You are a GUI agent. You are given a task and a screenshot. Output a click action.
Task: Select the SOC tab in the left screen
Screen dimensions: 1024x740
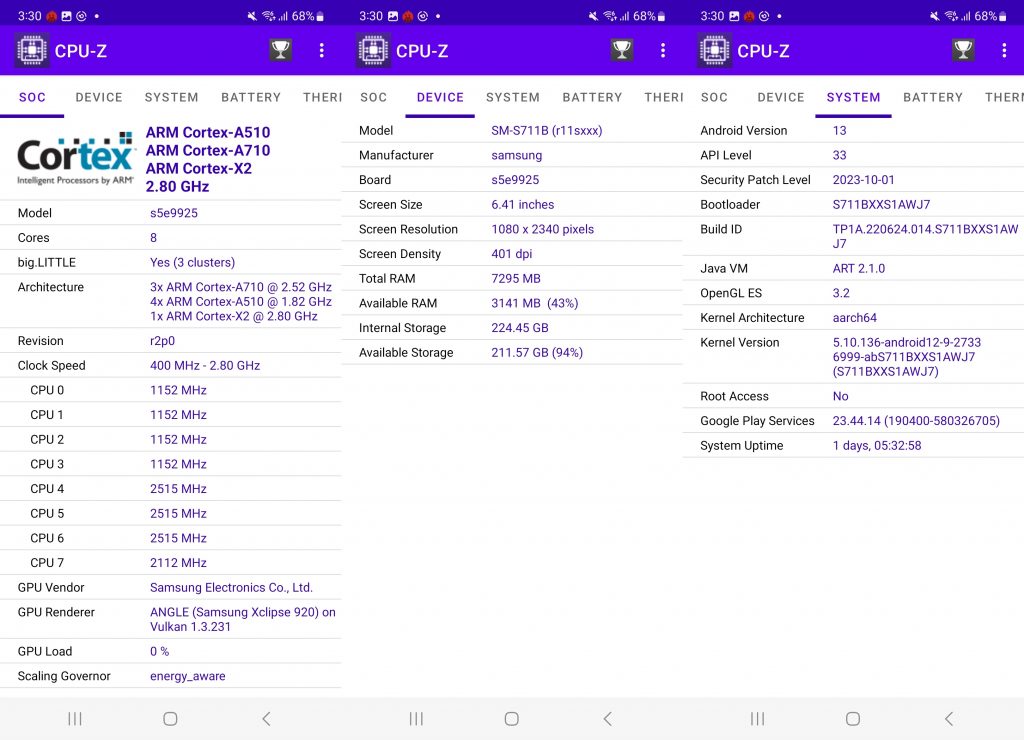32,97
